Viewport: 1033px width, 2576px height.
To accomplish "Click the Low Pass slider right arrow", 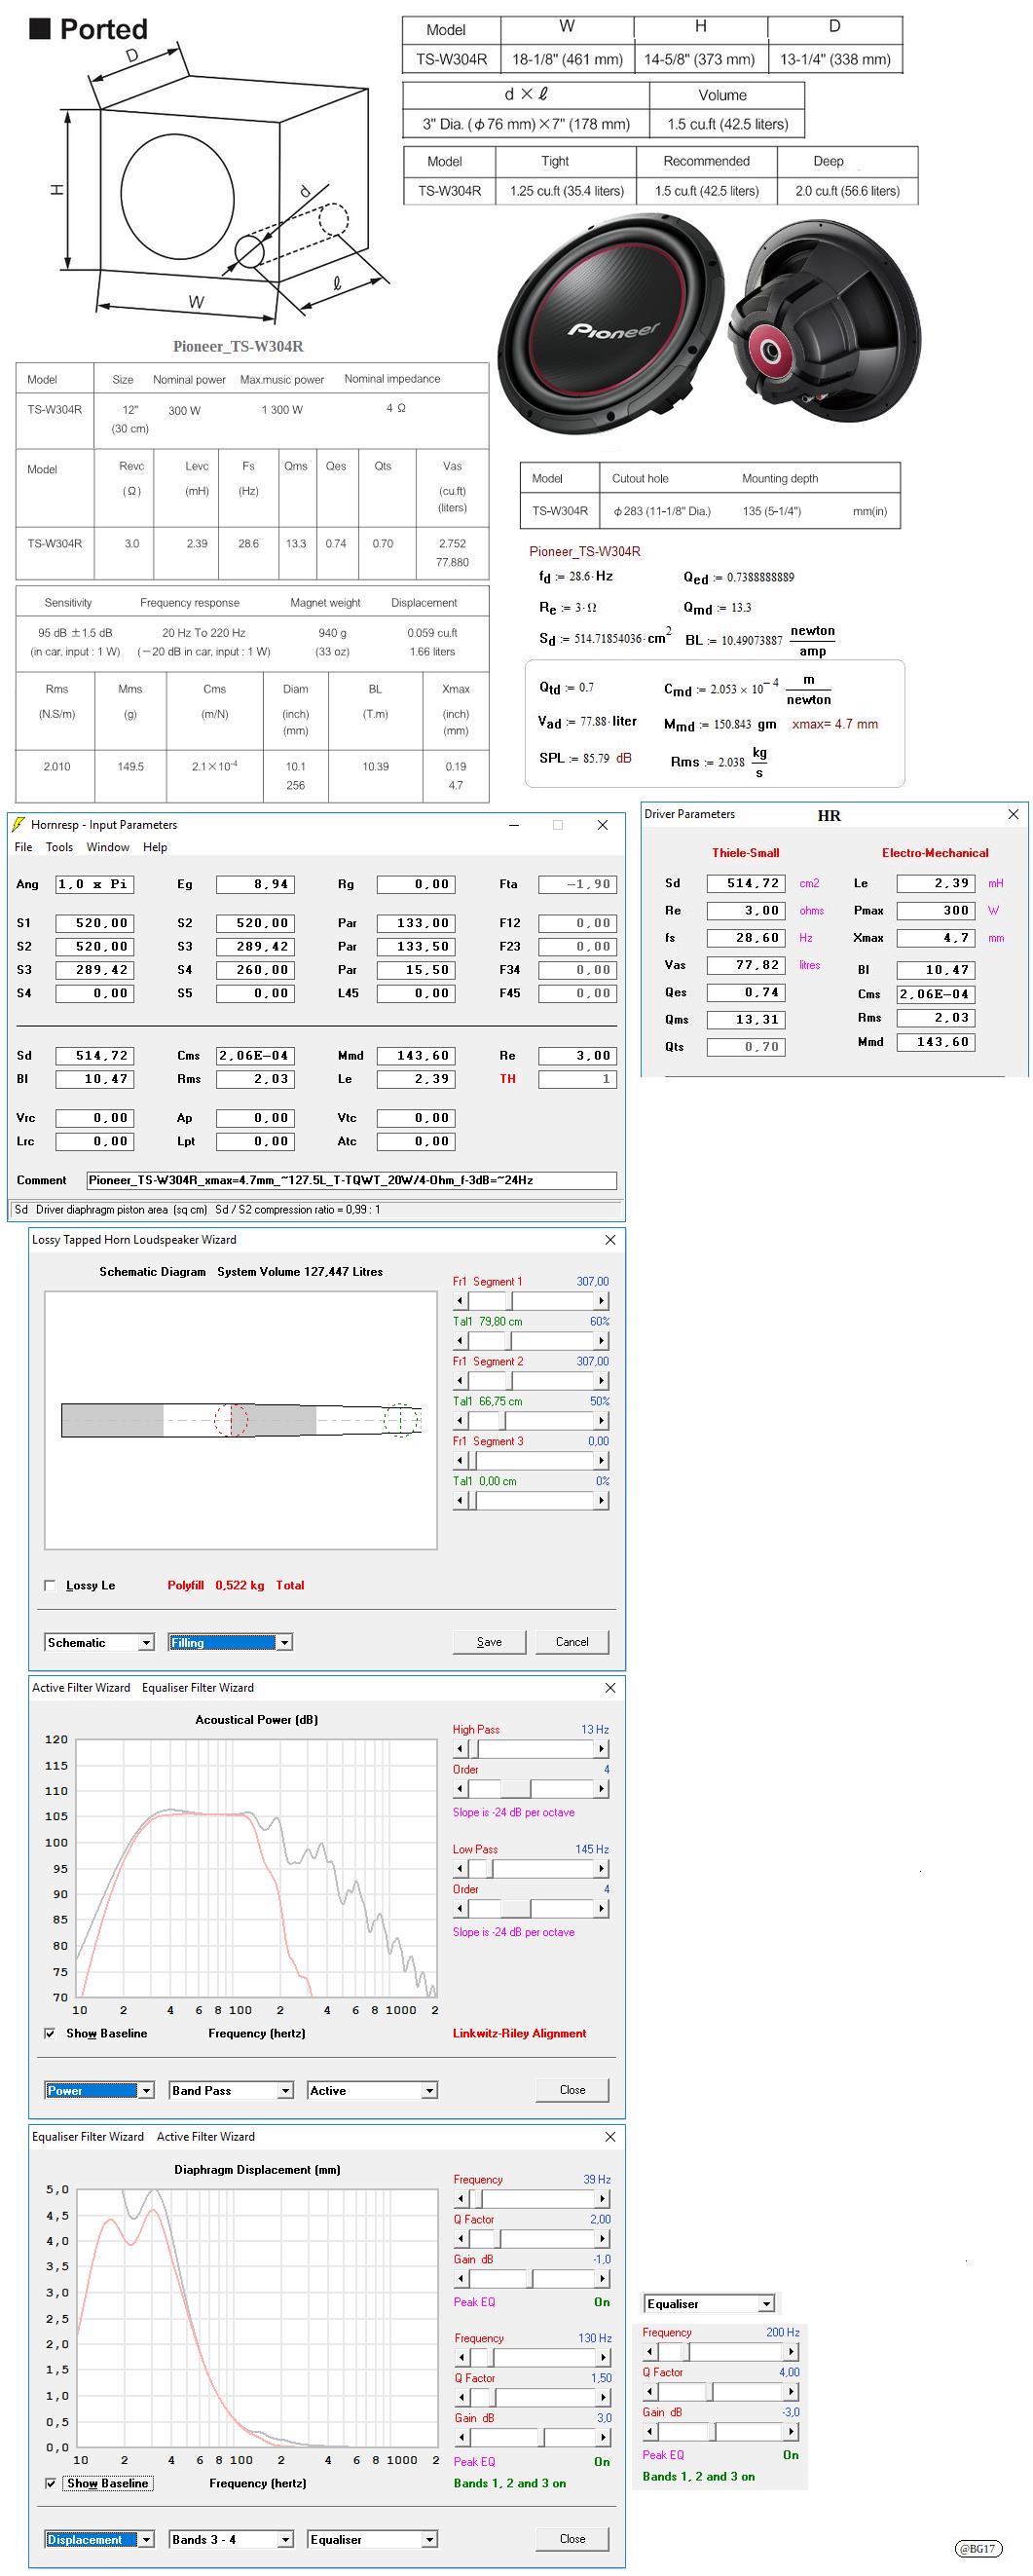I will tap(602, 1869).
